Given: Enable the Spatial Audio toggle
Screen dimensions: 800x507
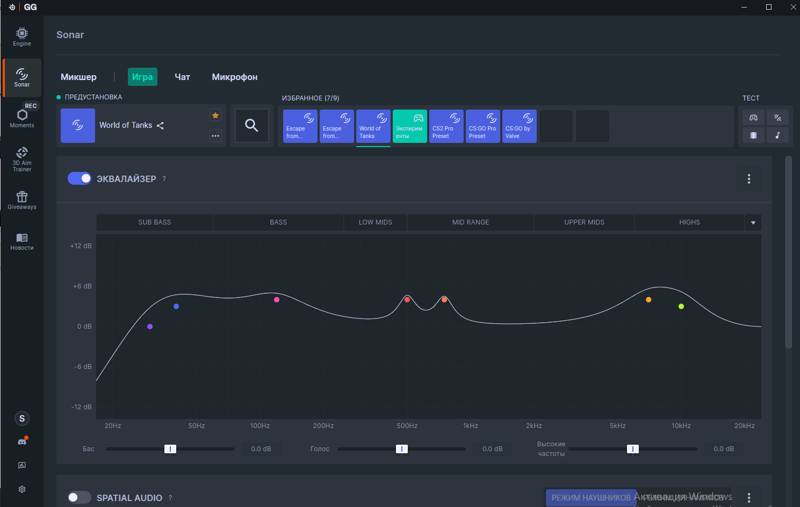Looking at the screenshot, I should coord(79,497).
